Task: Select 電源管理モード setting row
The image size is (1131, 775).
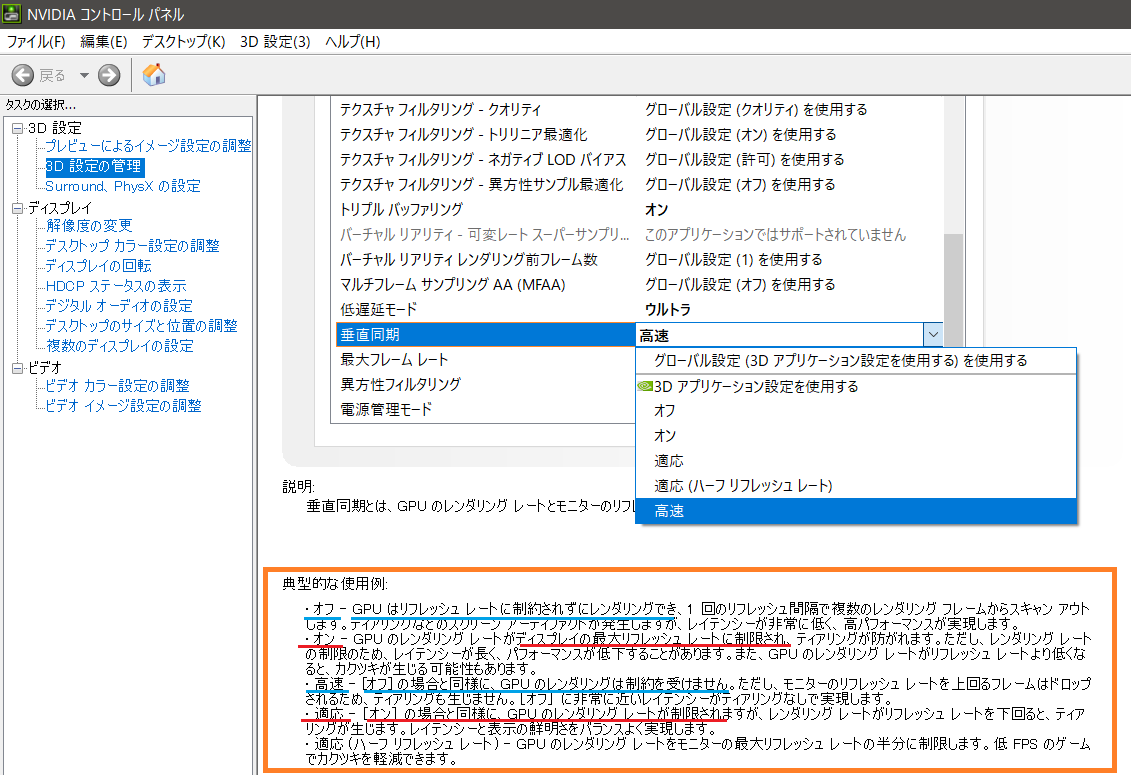Action: (485, 410)
